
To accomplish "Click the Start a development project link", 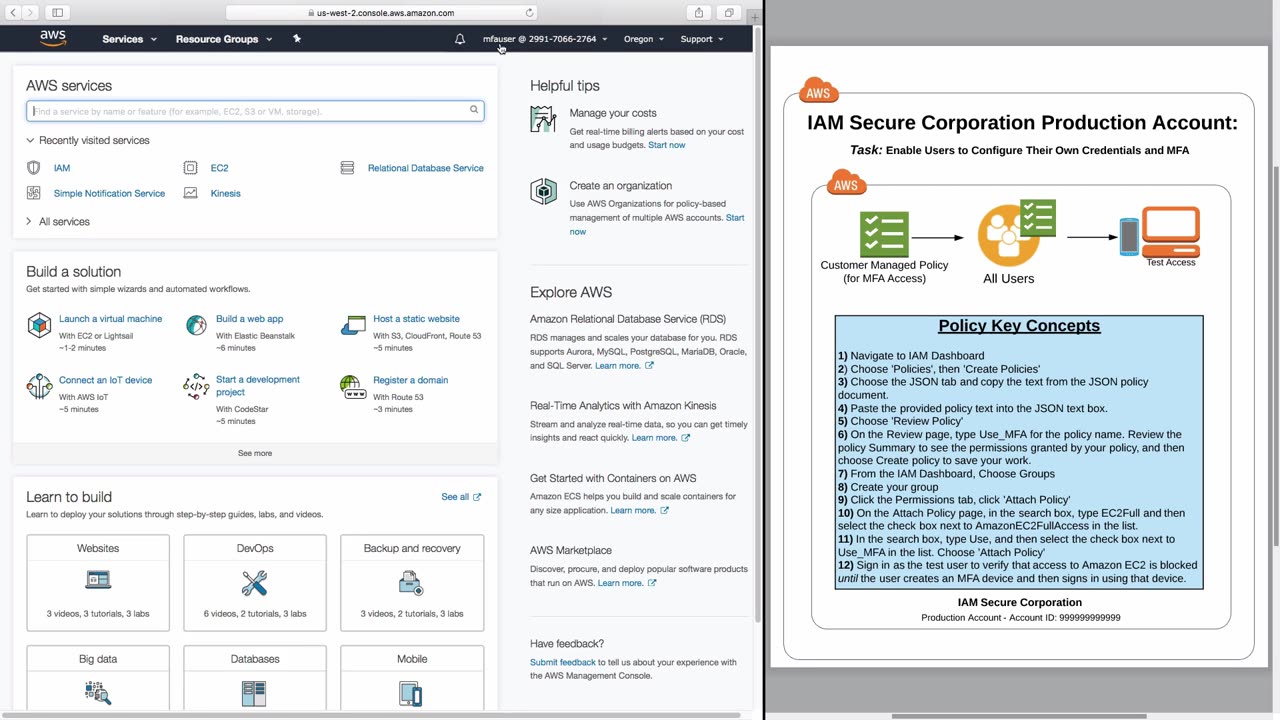I will pos(258,386).
